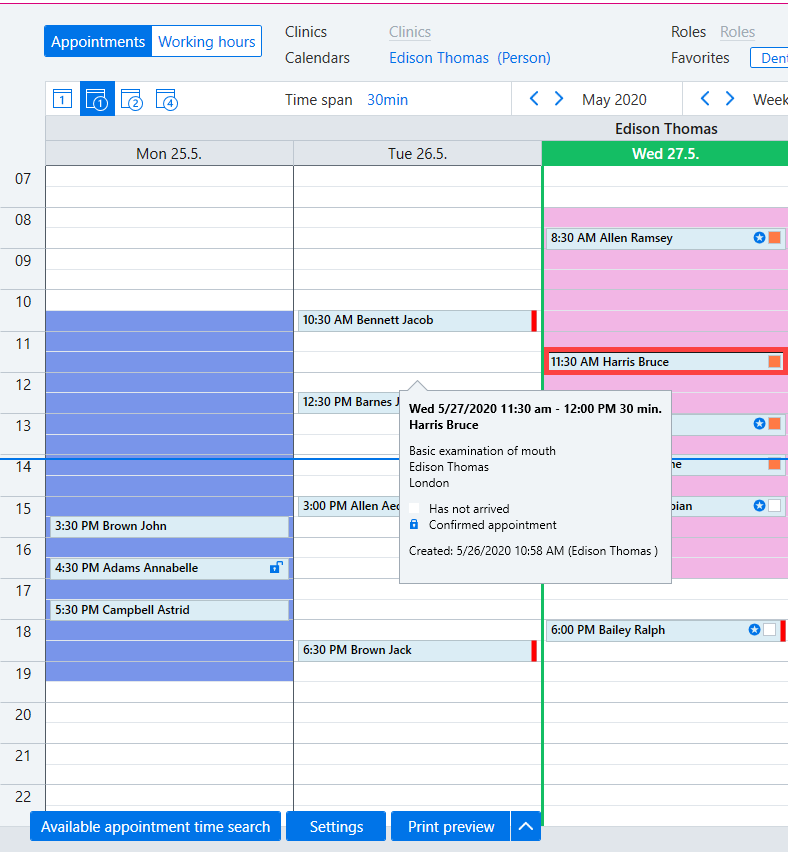Click star icon on Bailey Ralph appointment
This screenshot has width=788, height=852.
pos(754,630)
